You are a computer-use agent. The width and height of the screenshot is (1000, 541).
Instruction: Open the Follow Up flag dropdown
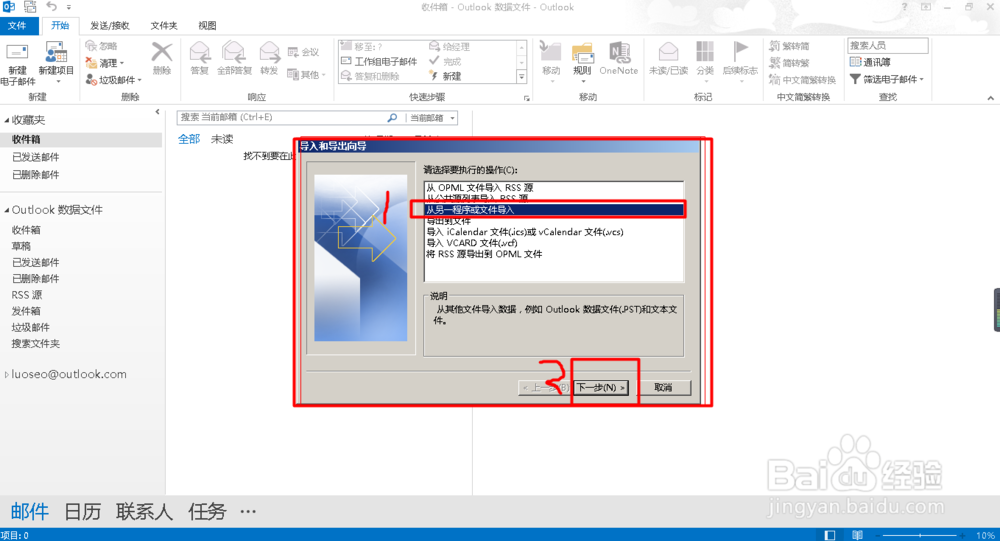tap(740, 63)
